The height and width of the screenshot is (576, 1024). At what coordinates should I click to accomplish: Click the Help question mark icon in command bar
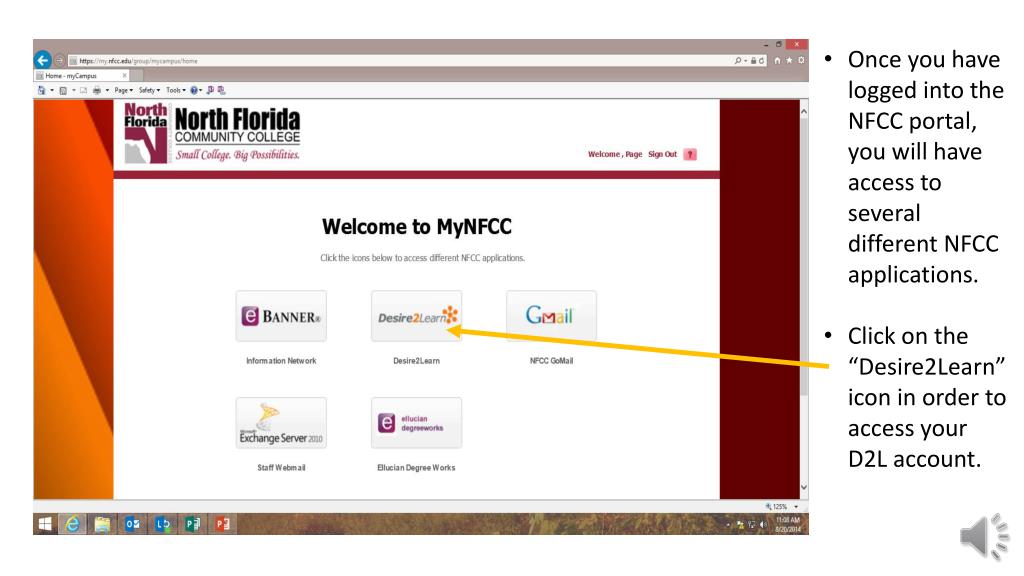coord(193,90)
